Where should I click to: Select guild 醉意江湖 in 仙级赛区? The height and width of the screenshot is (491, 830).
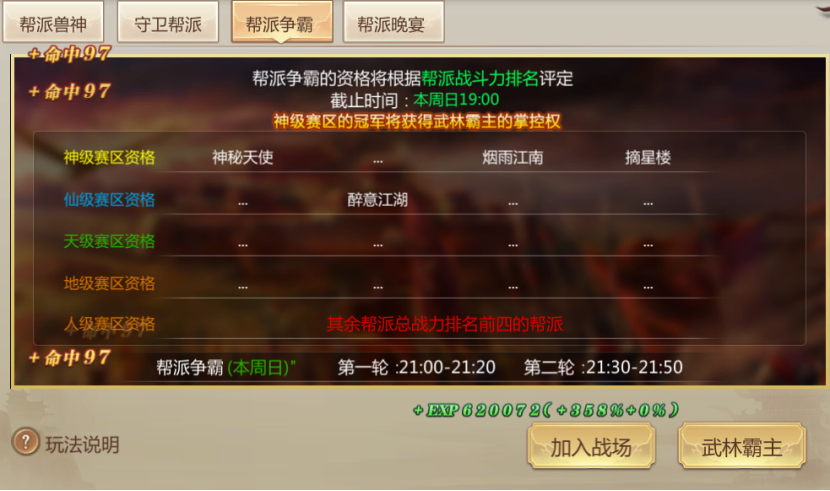377,199
